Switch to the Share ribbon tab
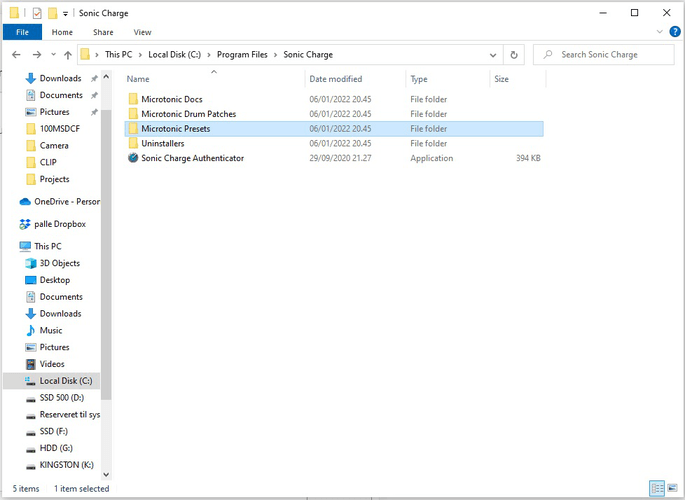This screenshot has width=685, height=500. click(x=103, y=32)
